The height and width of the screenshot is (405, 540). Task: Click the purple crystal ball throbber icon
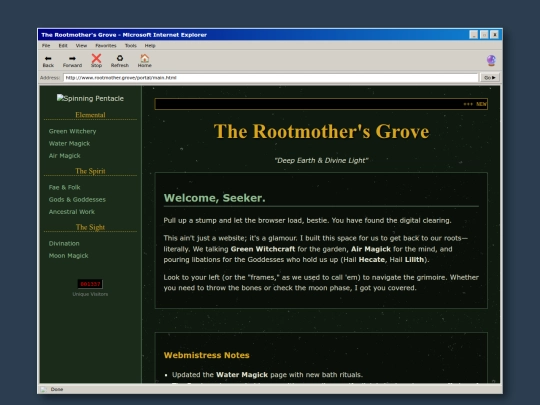(491, 61)
